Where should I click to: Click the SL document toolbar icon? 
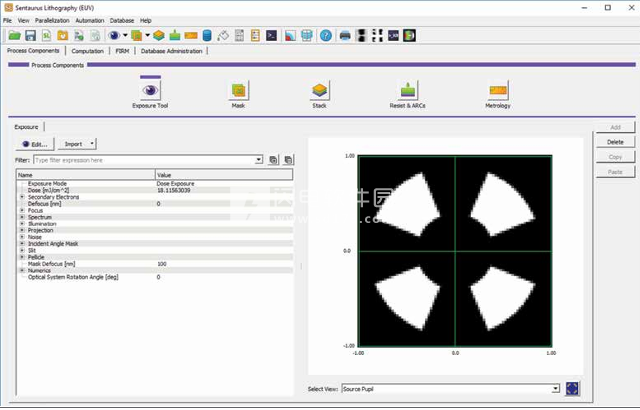pos(47,36)
